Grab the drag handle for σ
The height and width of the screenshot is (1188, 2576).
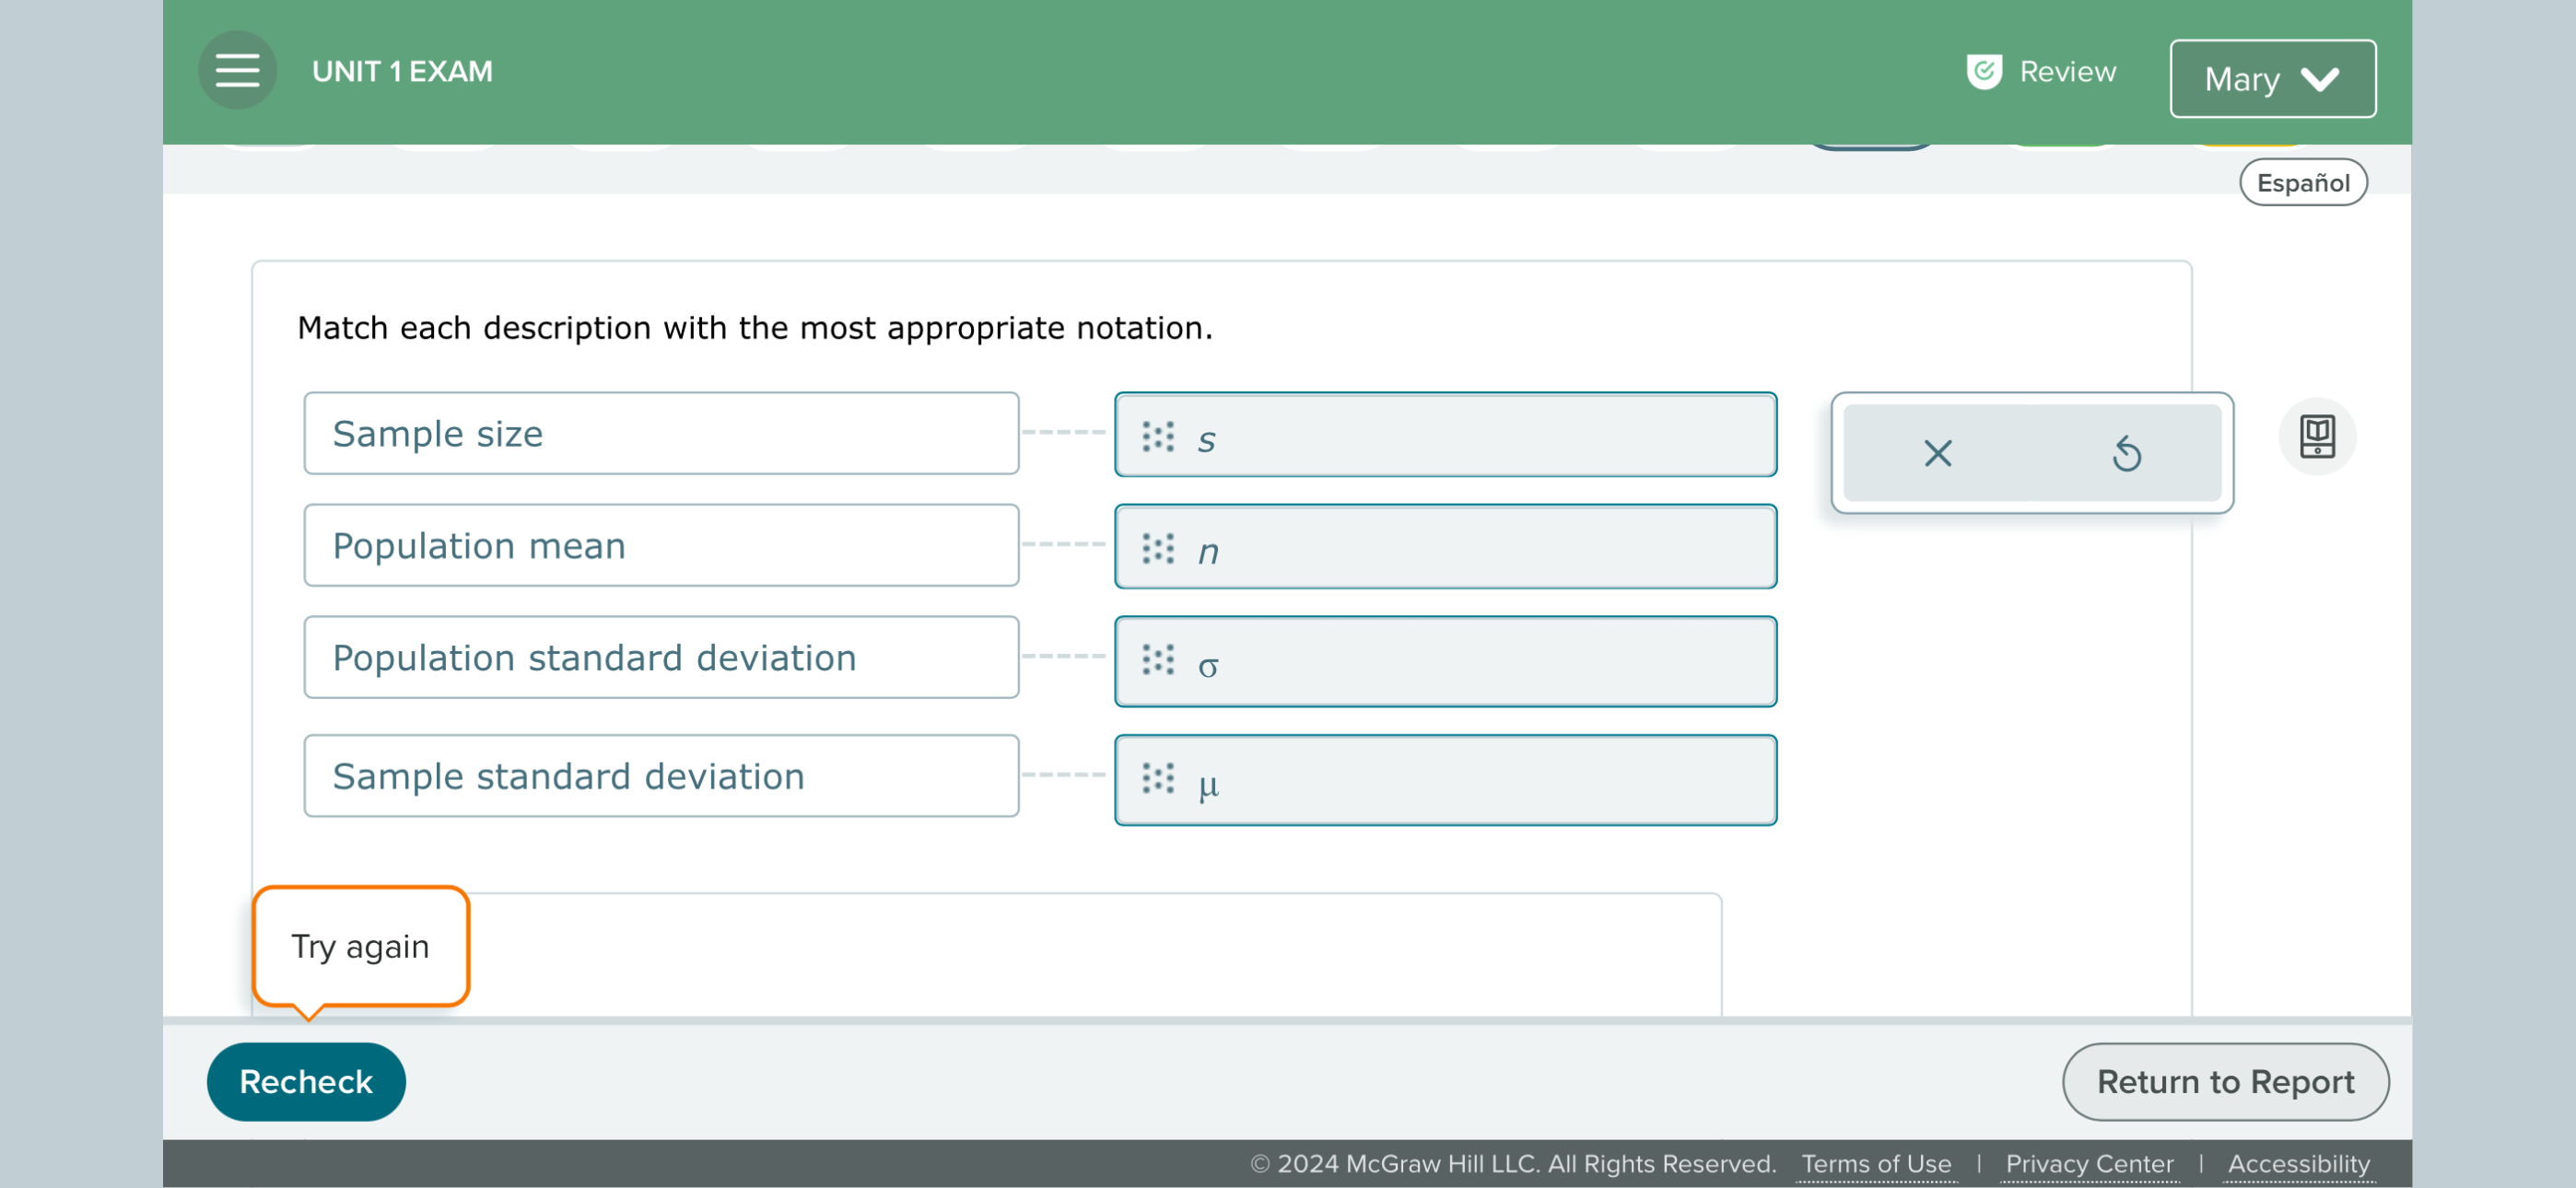pyautogui.click(x=1158, y=660)
